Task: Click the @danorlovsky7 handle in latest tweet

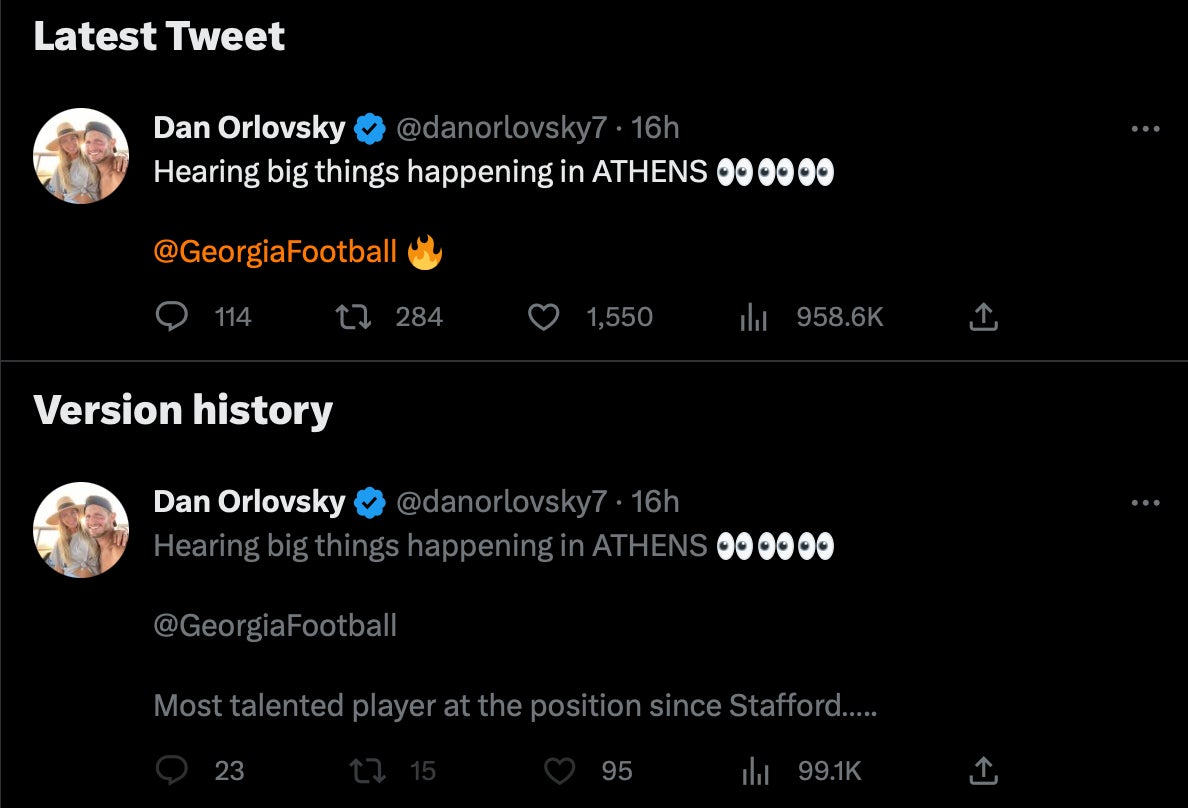Action: [x=501, y=128]
